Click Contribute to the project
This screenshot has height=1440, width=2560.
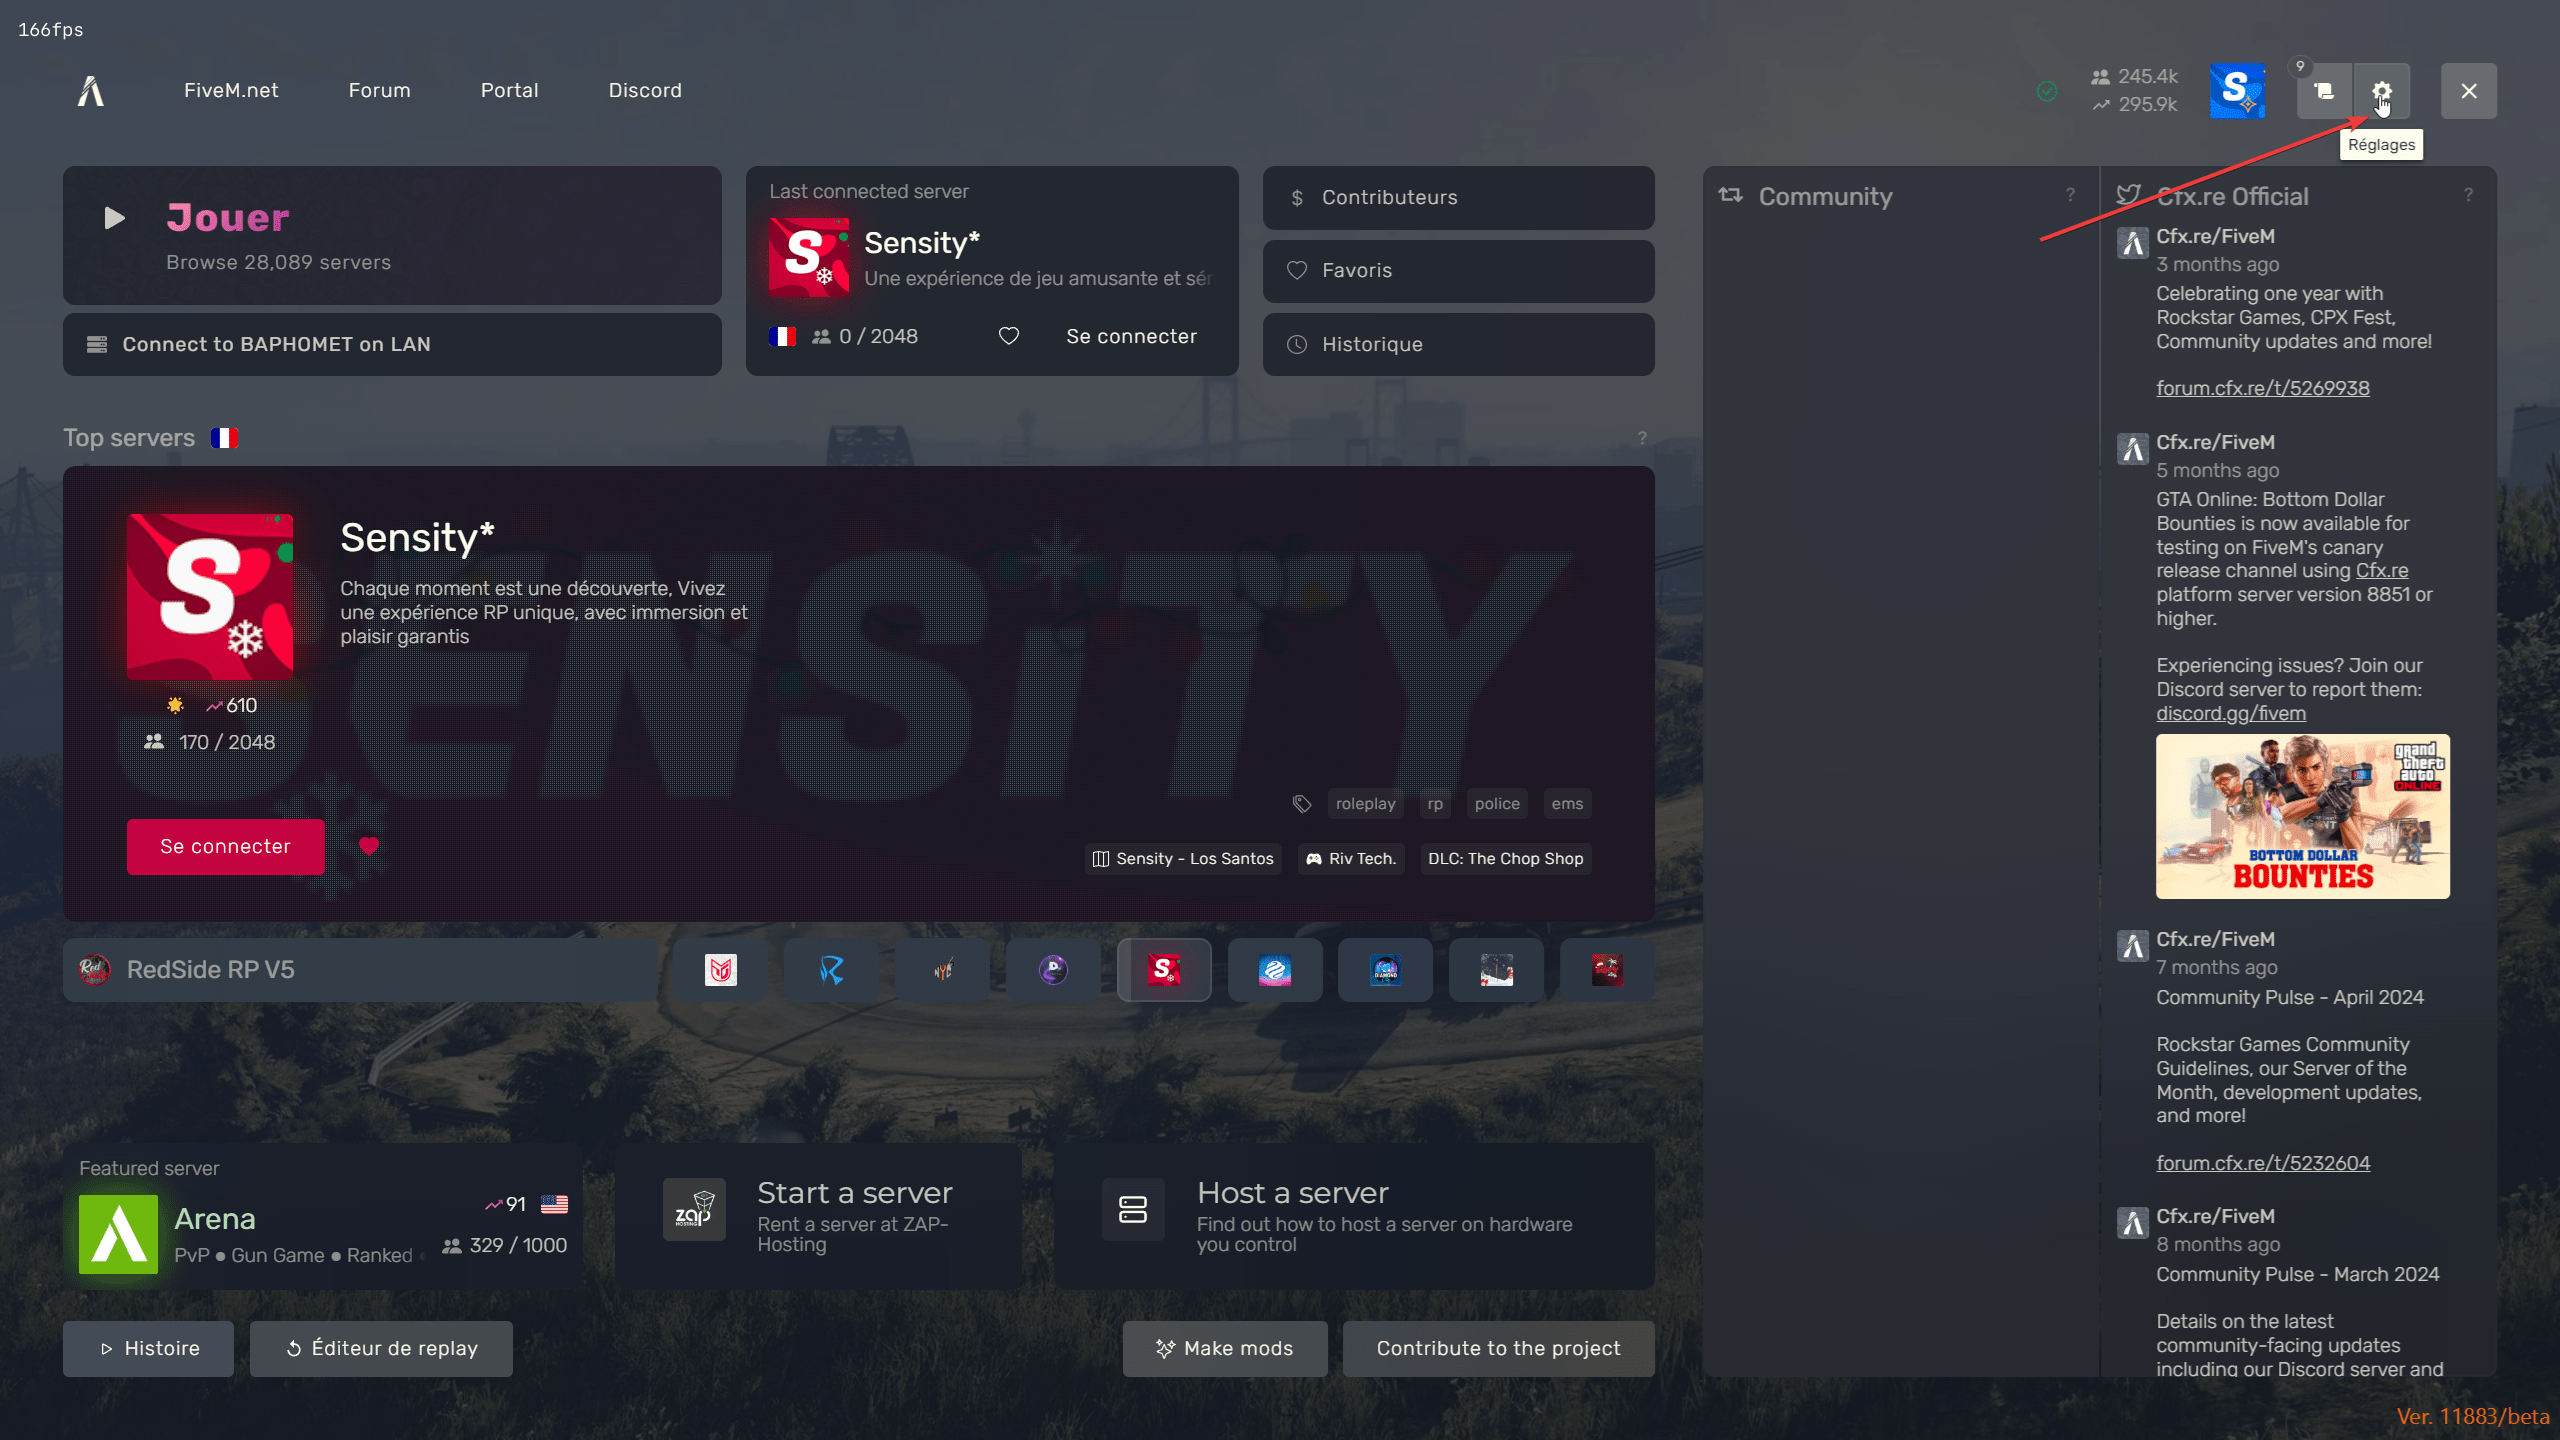(x=1498, y=1349)
